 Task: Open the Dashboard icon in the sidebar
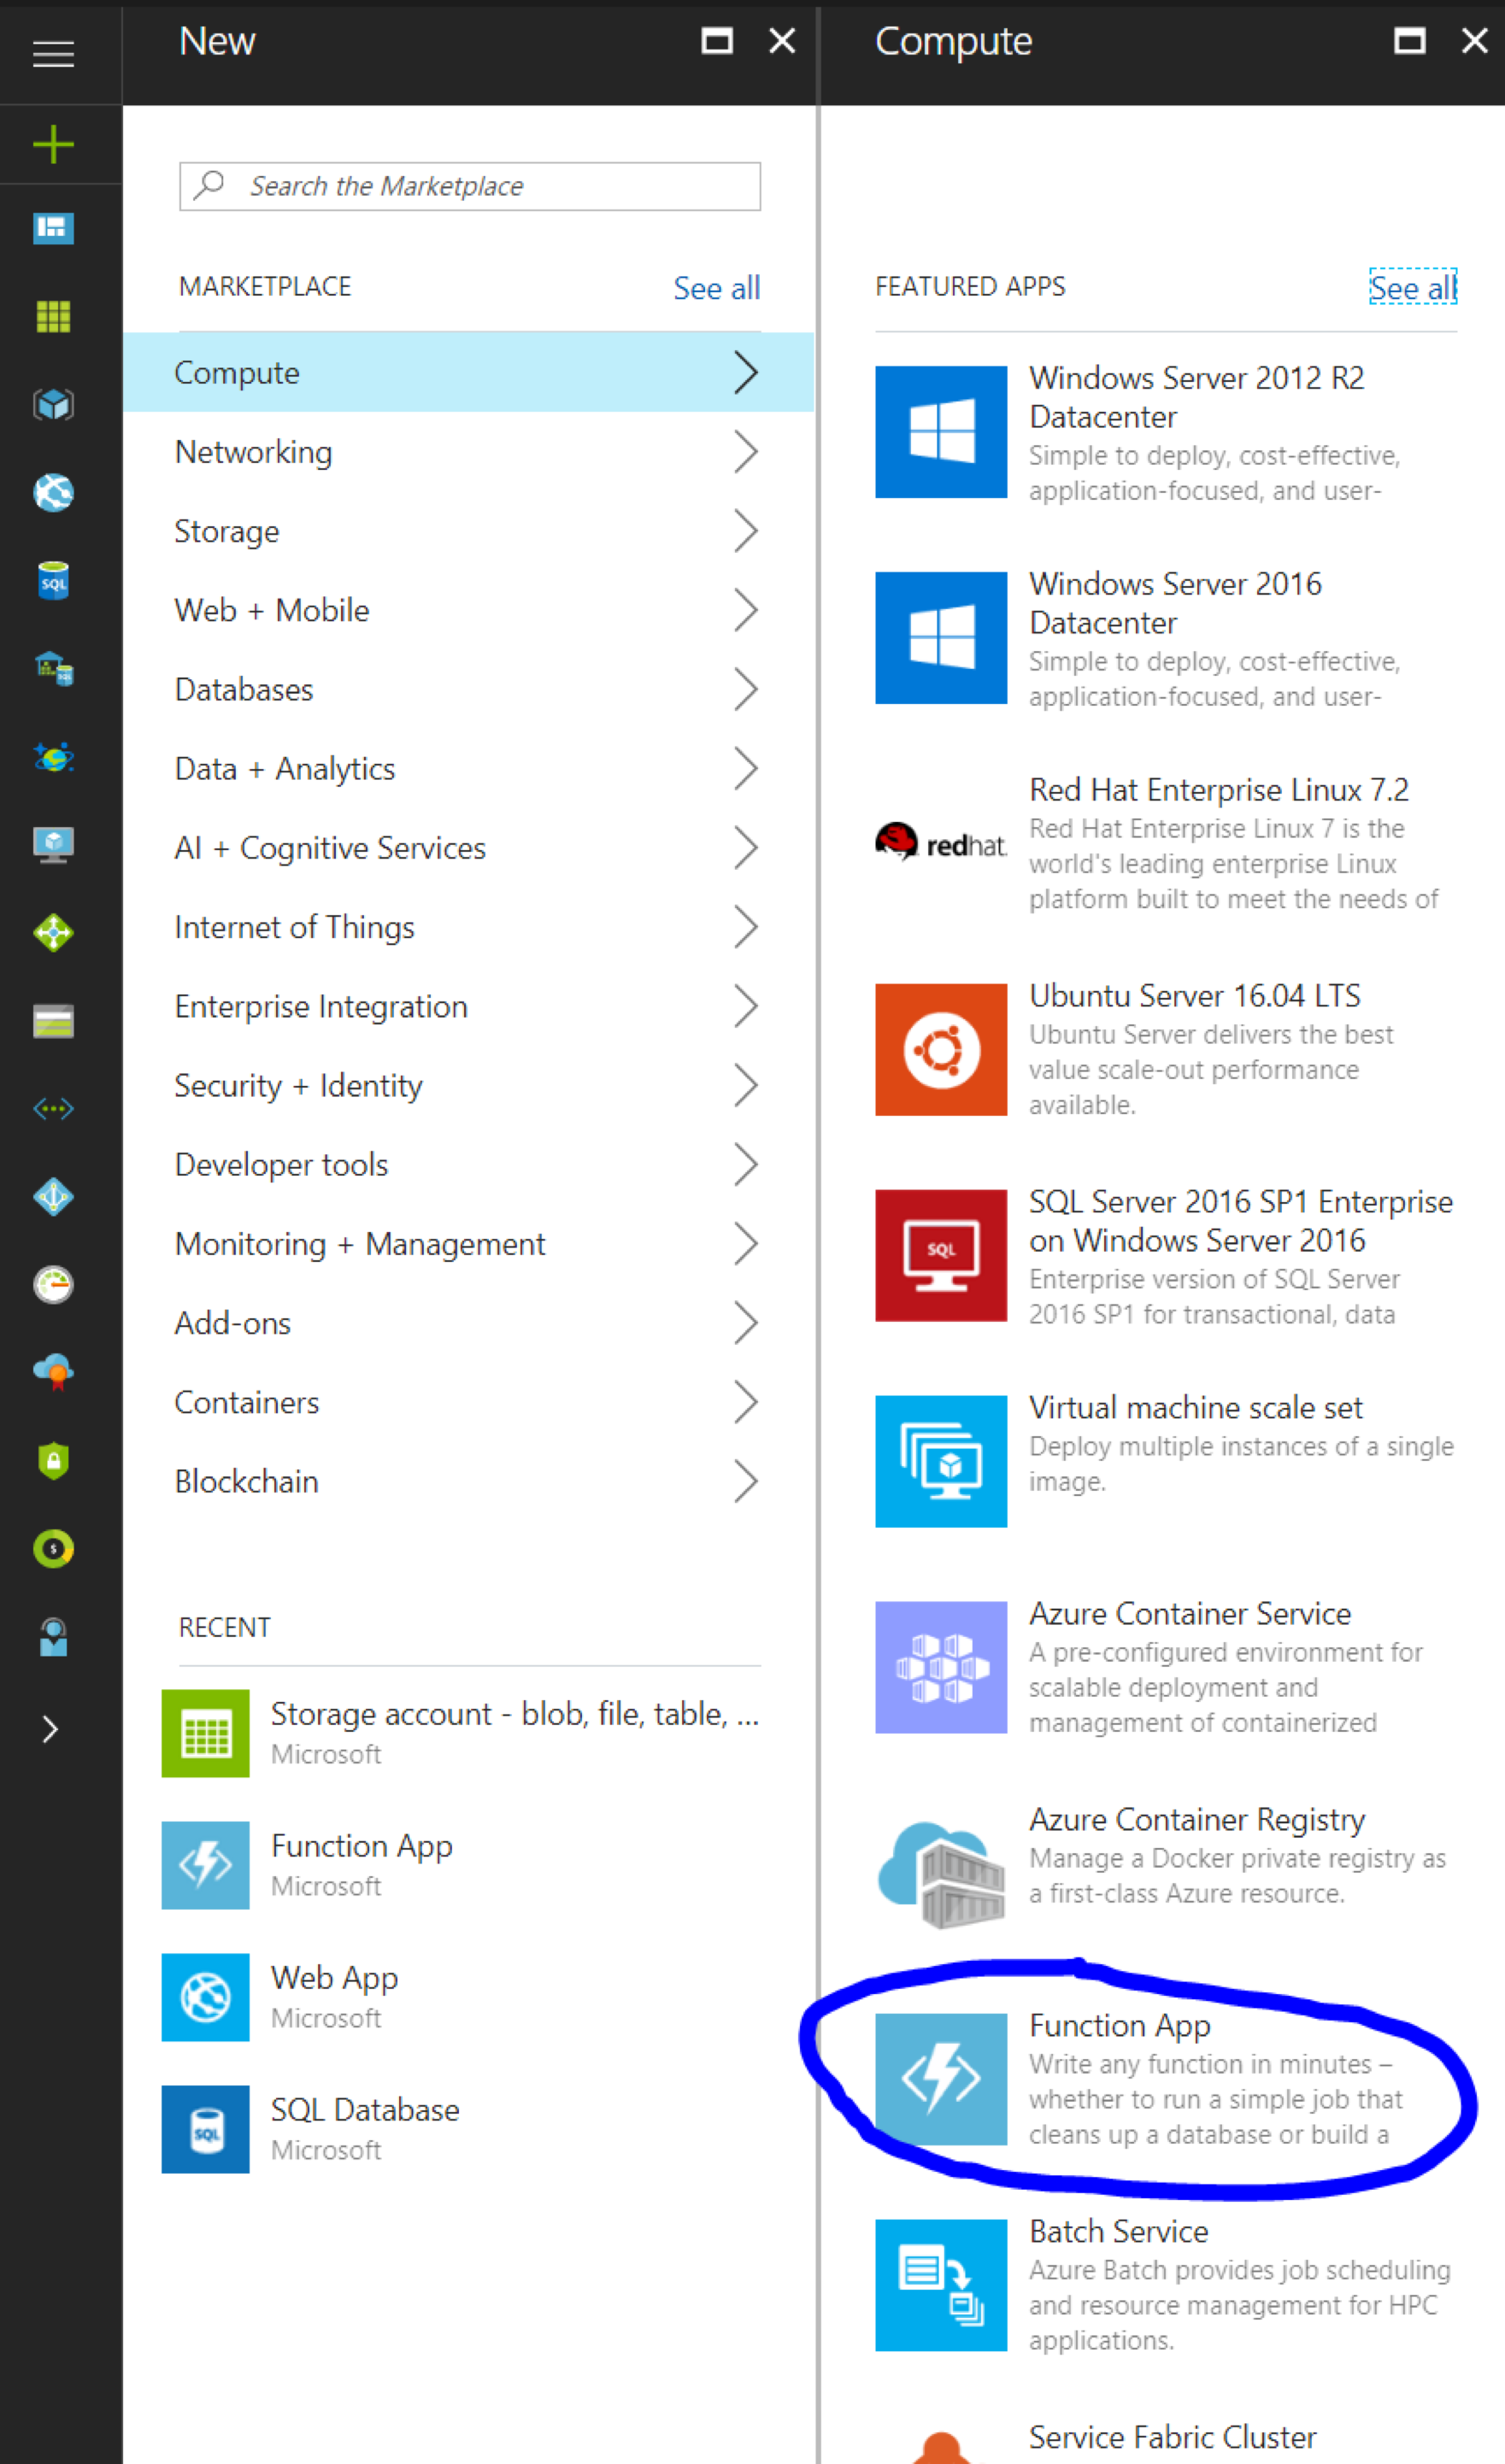click(53, 229)
